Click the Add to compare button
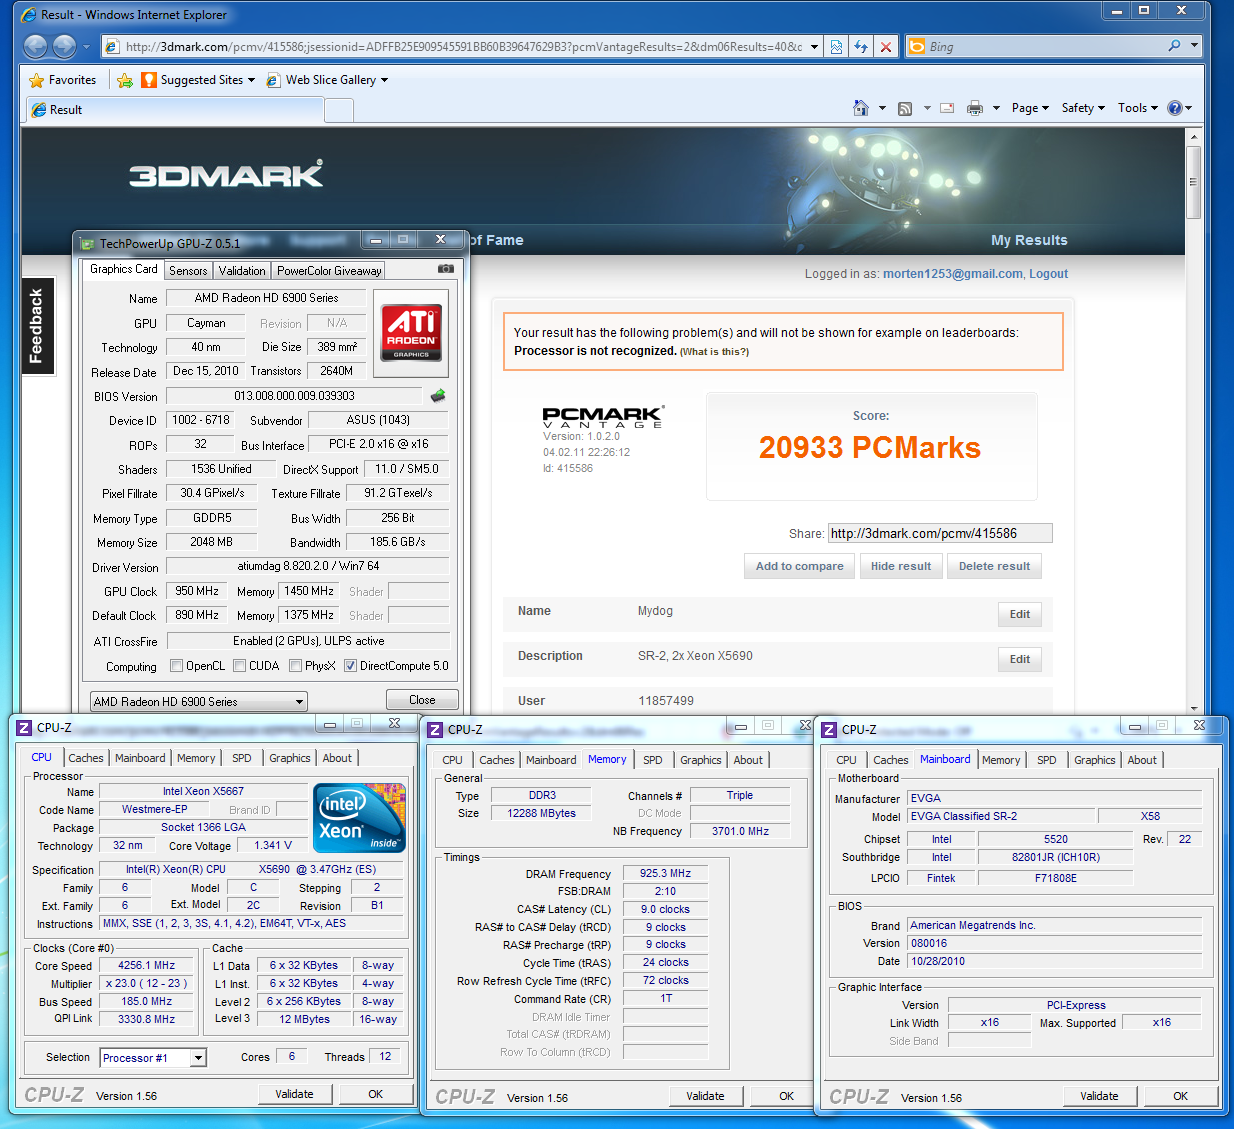This screenshot has height=1129, width=1234. coord(800,566)
